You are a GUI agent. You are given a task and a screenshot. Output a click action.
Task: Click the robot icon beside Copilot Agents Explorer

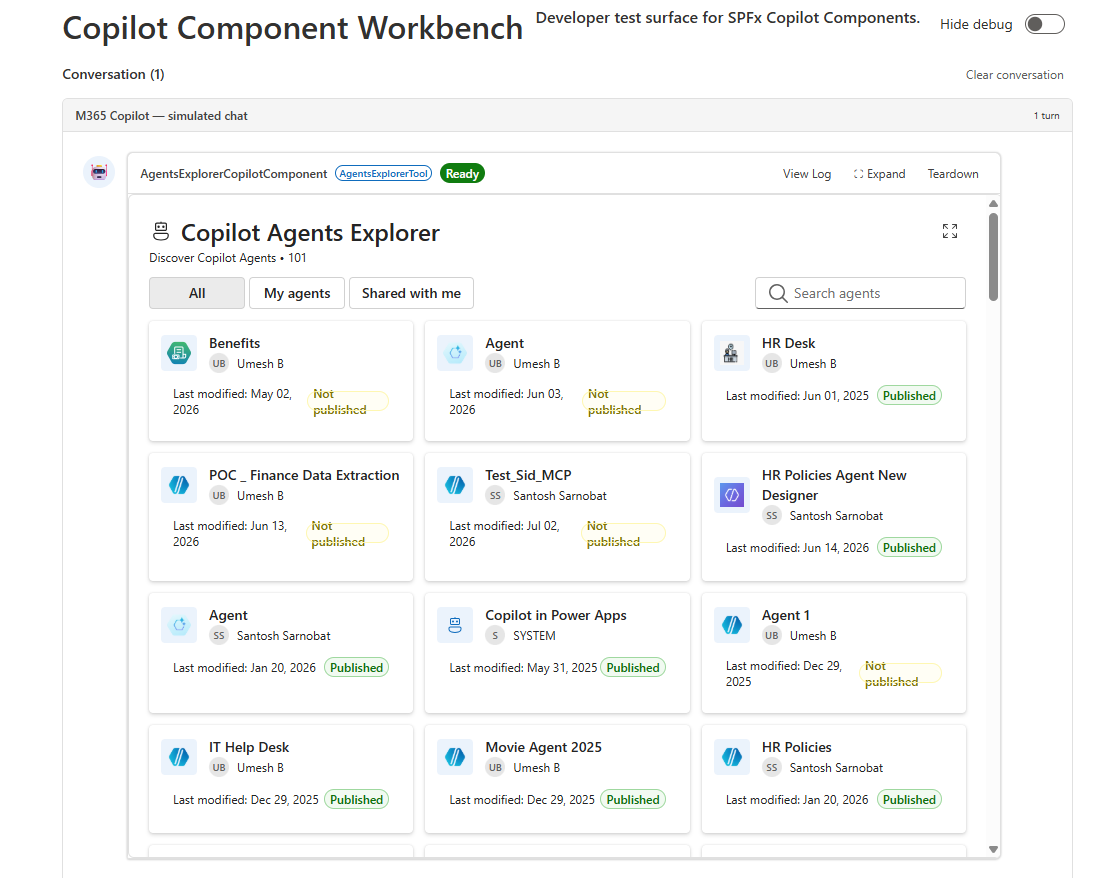pyautogui.click(x=161, y=231)
